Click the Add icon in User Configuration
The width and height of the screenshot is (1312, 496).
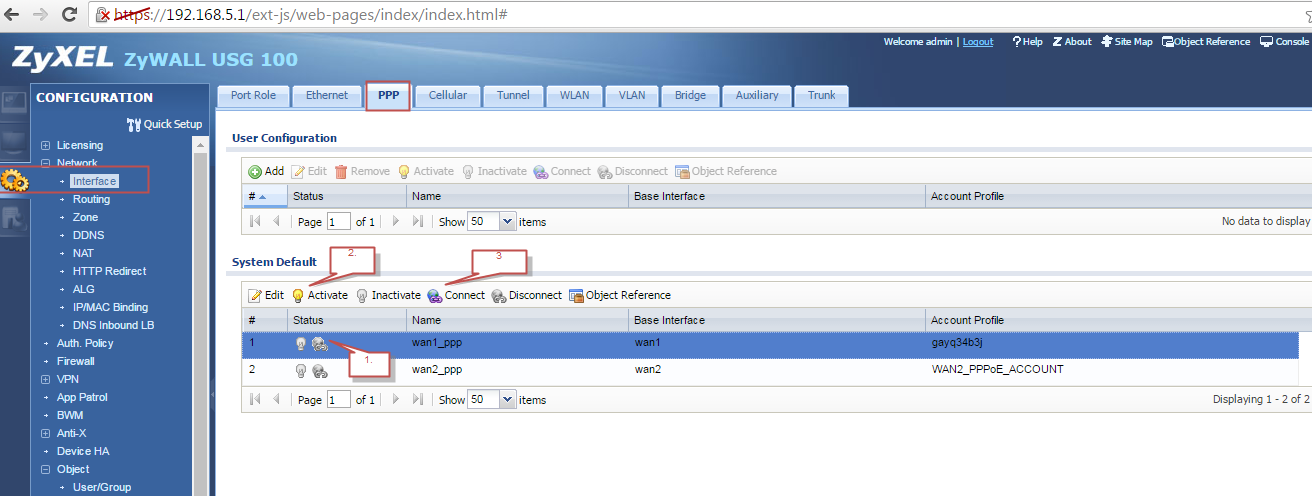click(x=255, y=171)
